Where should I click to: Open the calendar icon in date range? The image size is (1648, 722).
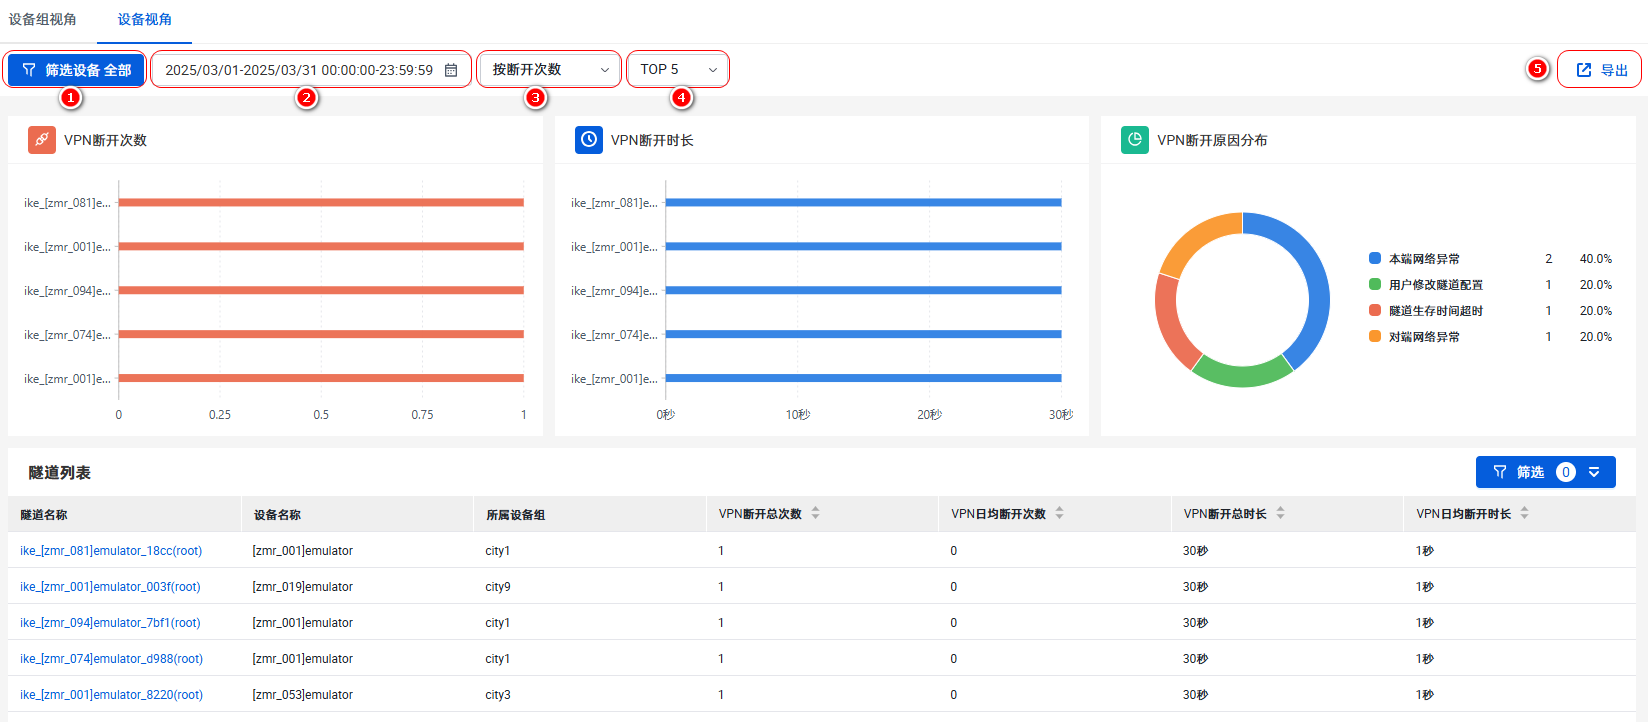pos(451,70)
